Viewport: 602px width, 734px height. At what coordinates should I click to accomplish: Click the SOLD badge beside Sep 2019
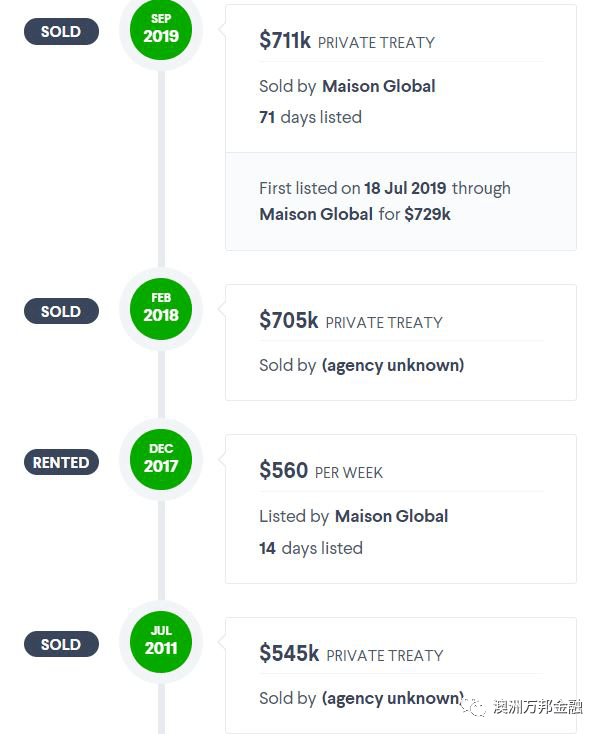(x=61, y=31)
